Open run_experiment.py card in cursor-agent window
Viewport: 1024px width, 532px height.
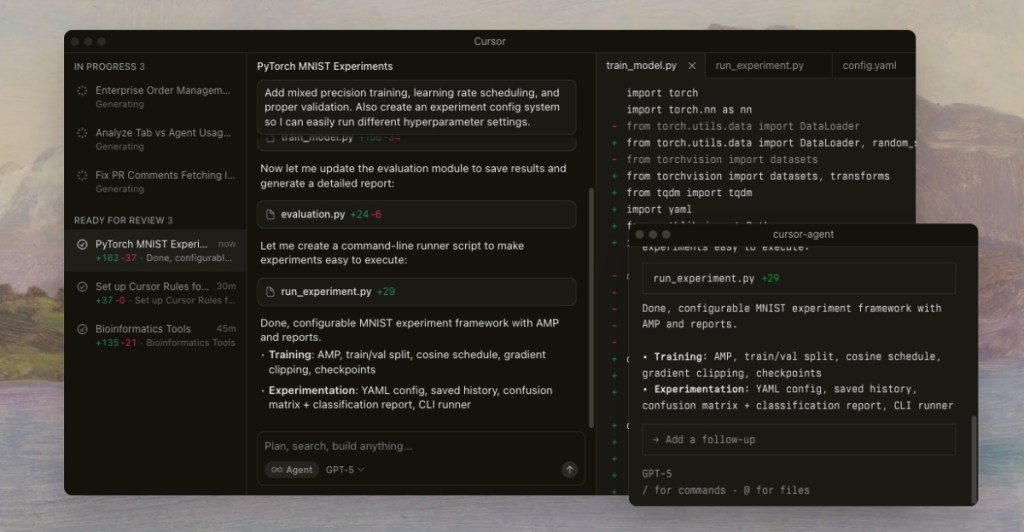(x=799, y=279)
